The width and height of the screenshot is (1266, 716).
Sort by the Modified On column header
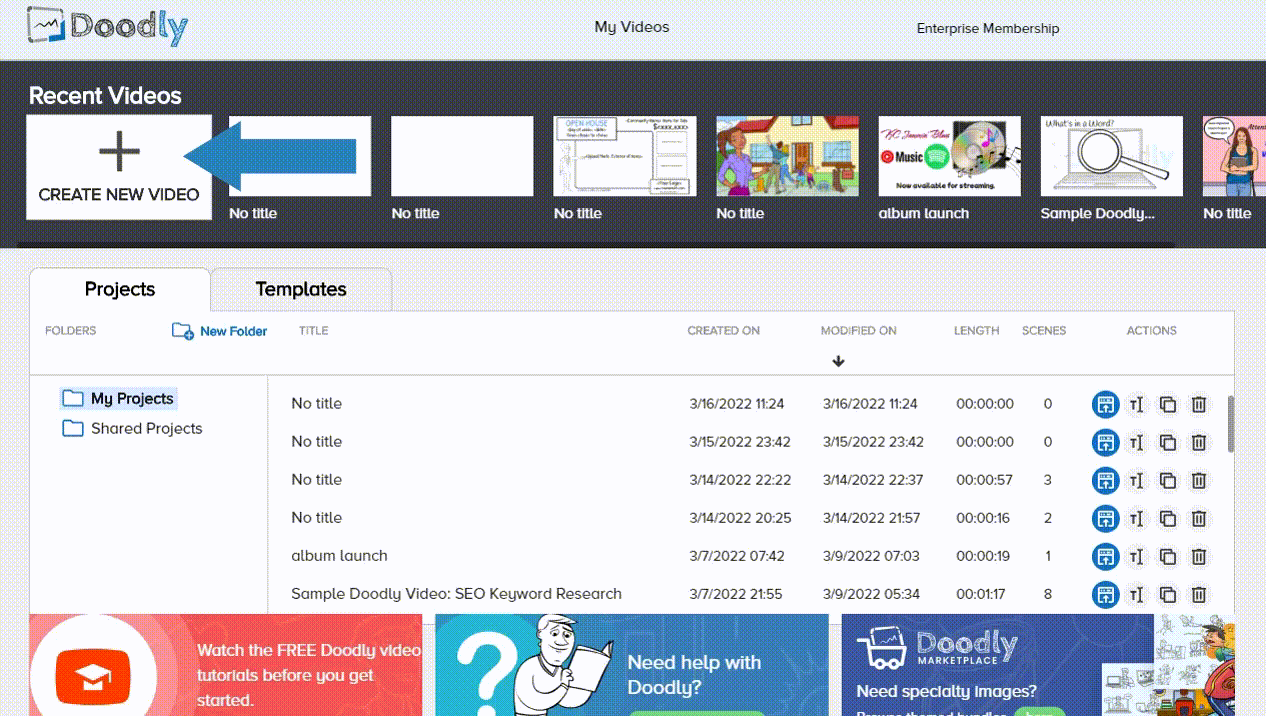(x=858, y=331)
